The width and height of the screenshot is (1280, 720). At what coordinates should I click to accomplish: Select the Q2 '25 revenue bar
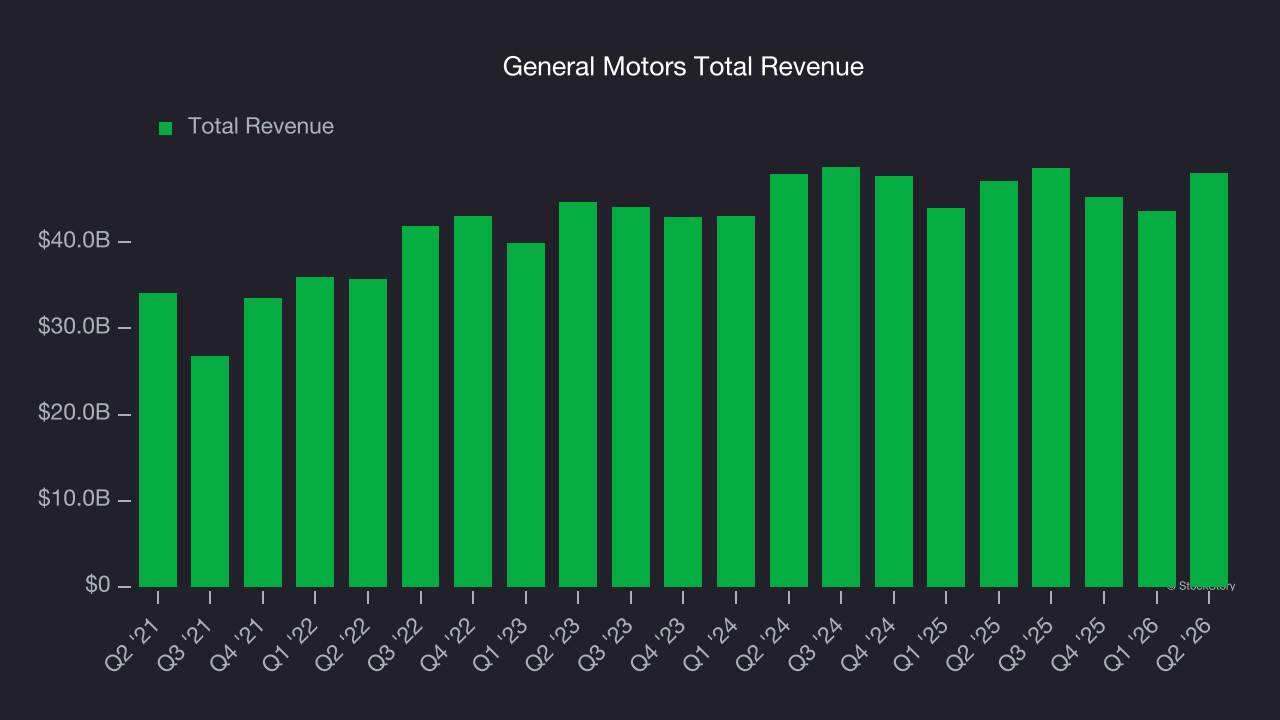(999, 384)
